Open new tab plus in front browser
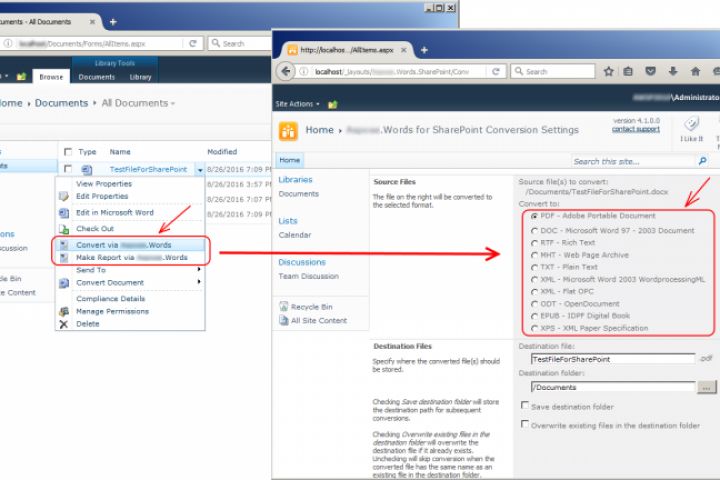 tap(424, 50)
